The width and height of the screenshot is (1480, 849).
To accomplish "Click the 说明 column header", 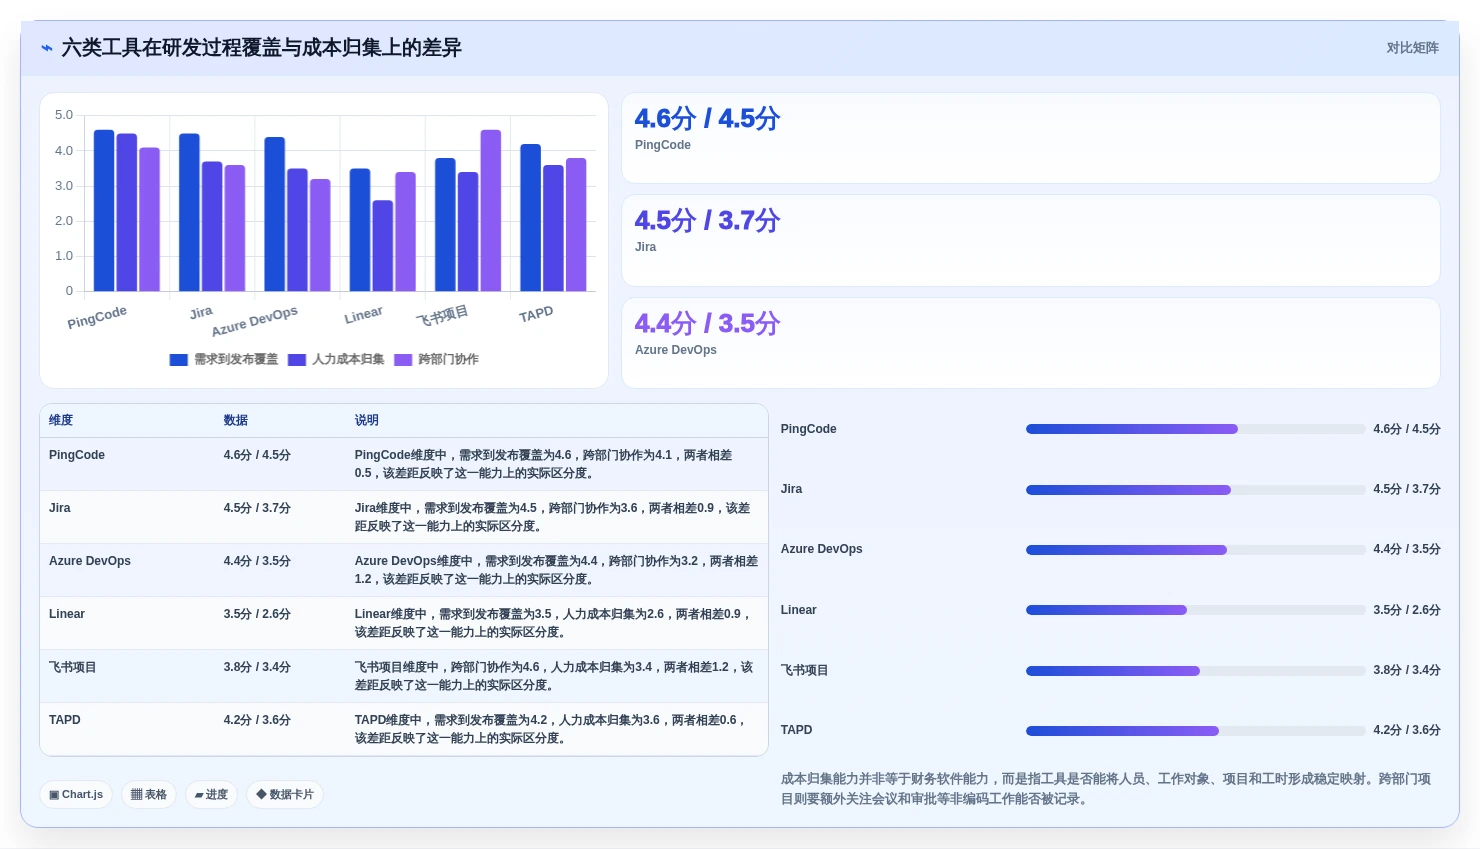I will (x=367, y=421).
